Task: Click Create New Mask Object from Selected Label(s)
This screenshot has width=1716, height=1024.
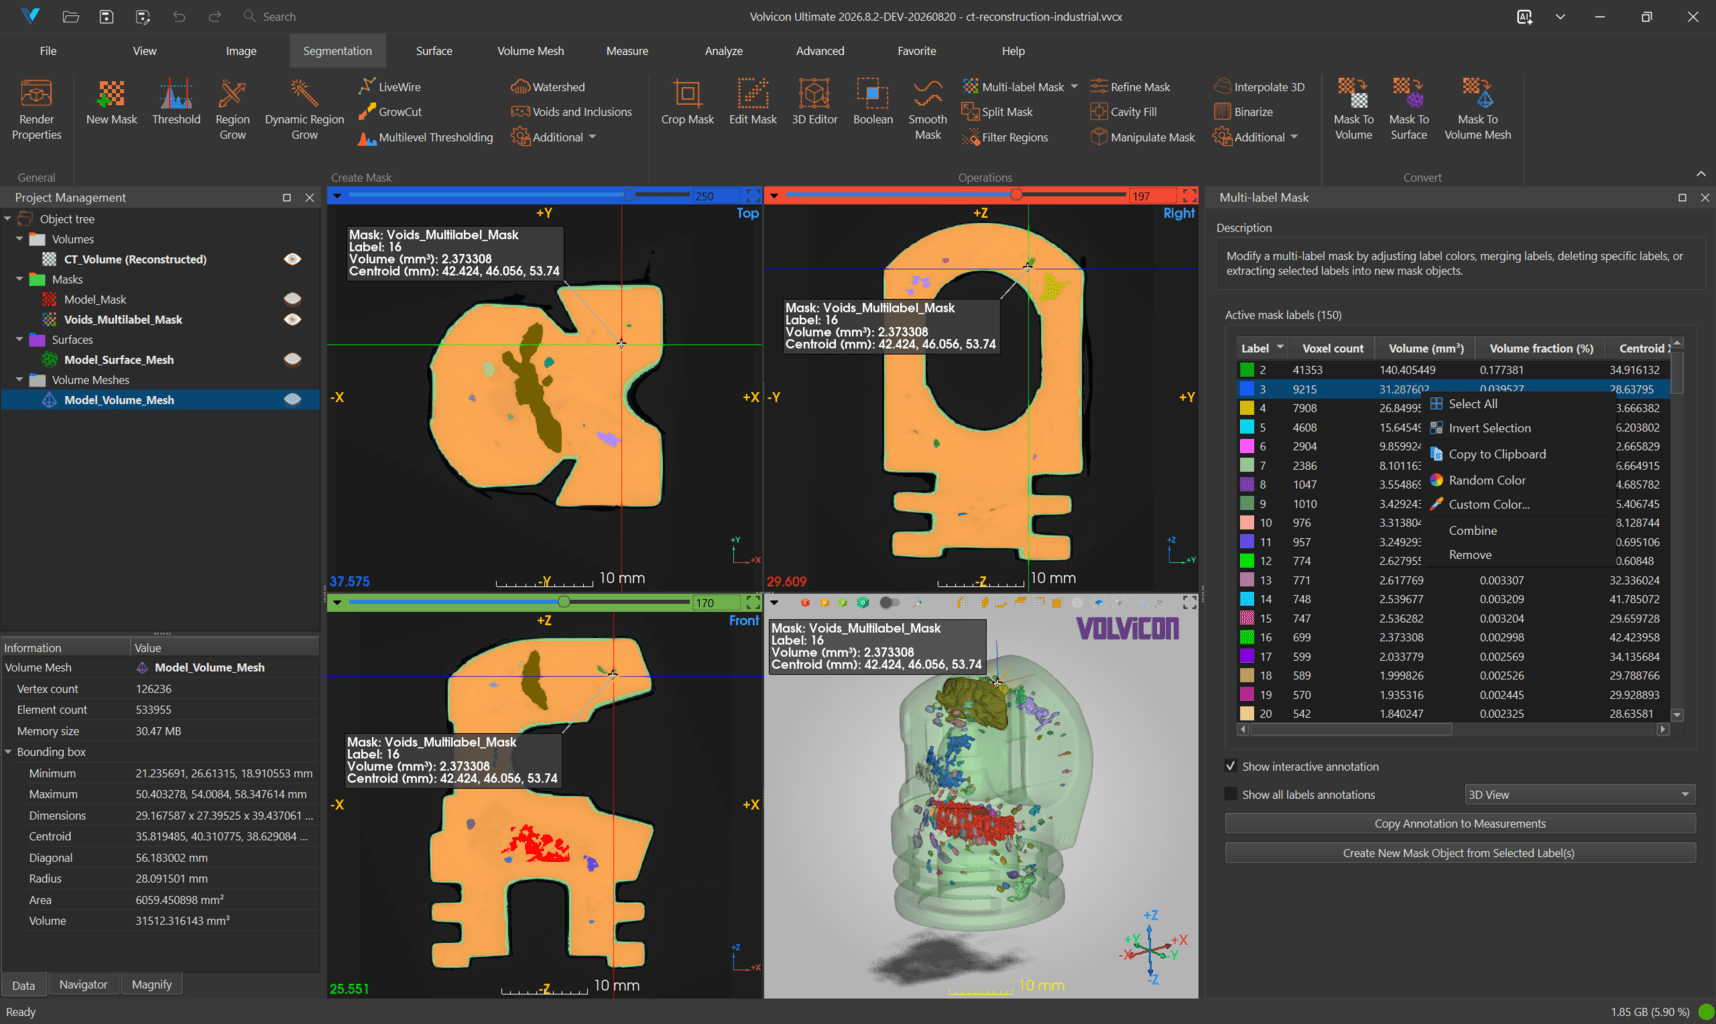Action: tap(1460, 853)
